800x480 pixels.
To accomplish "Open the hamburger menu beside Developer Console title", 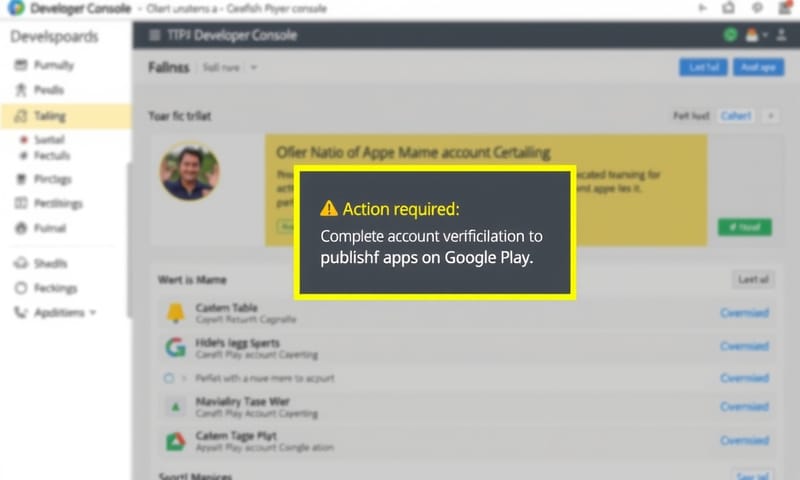I will pos(154,35).
